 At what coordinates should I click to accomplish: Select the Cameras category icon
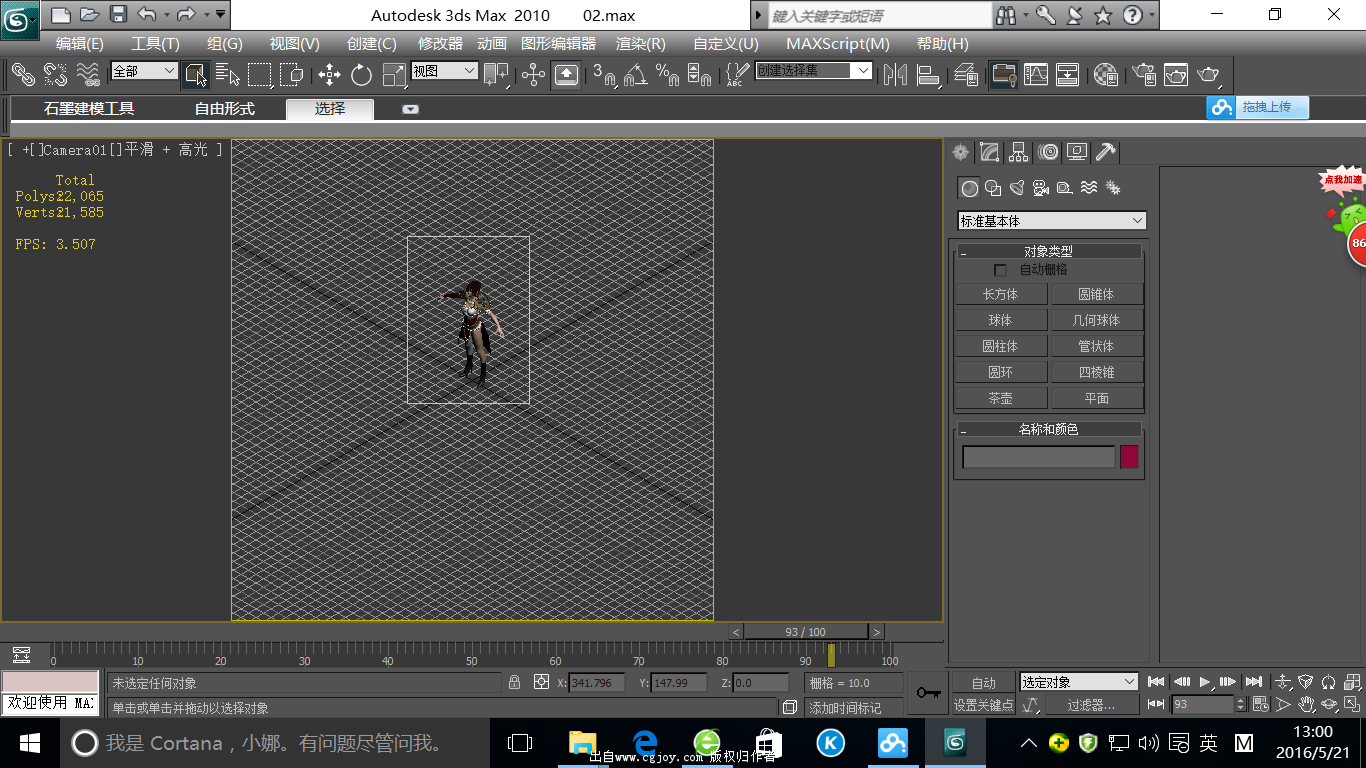pos(1041,188)
